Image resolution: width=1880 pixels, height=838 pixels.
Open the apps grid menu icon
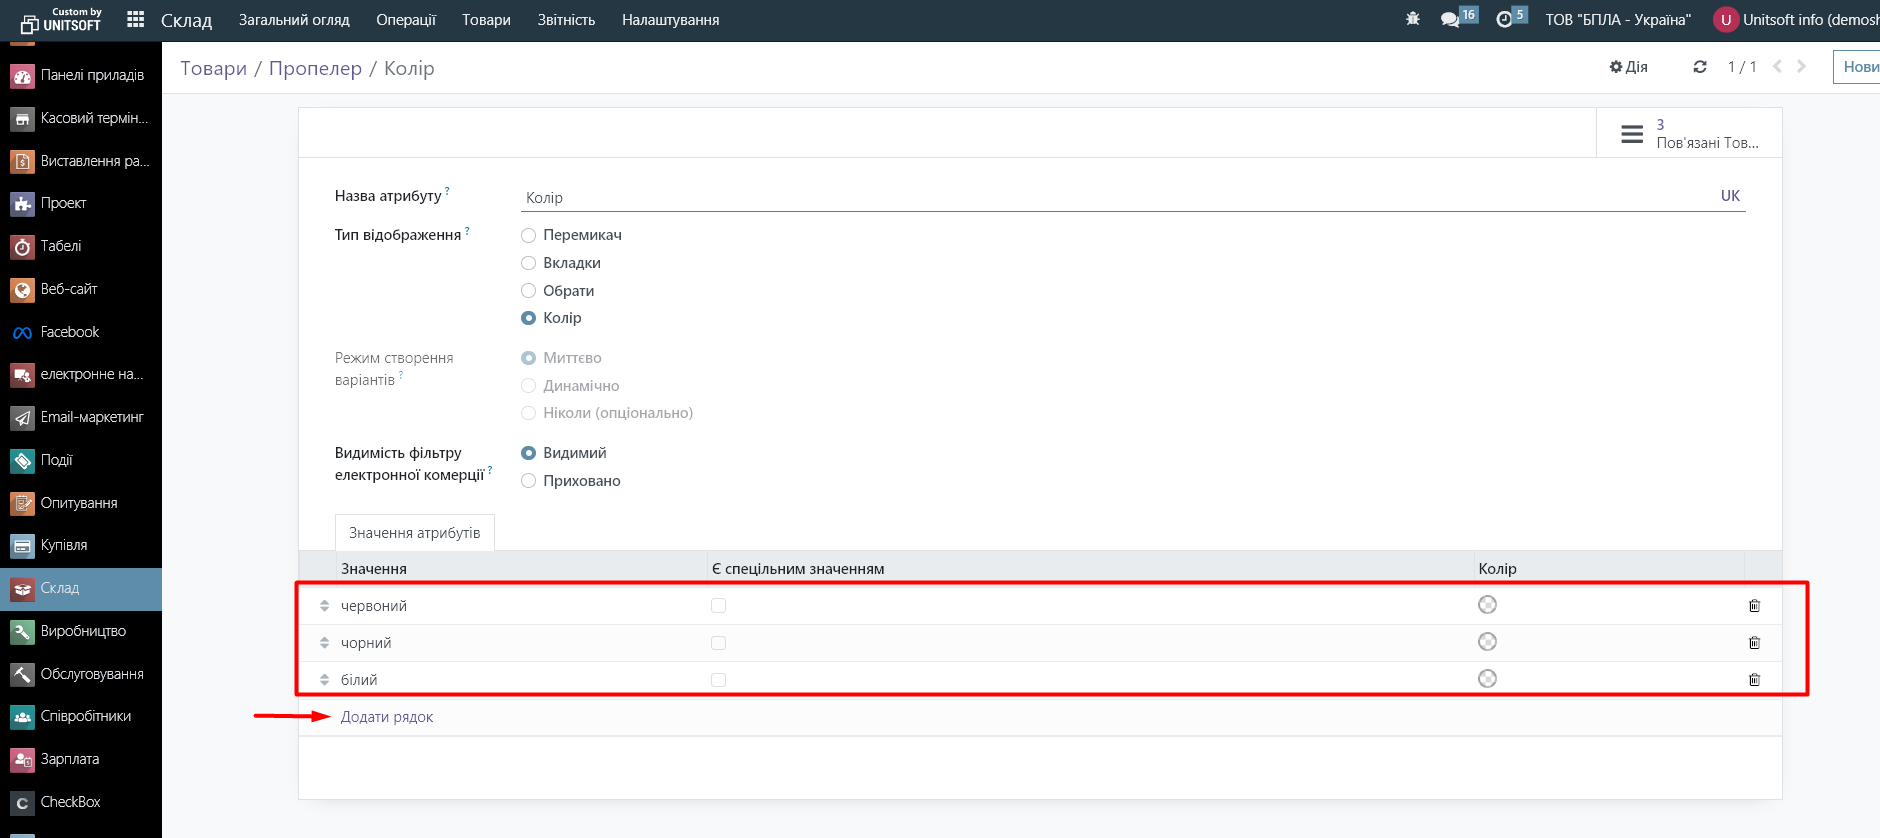[136, 19]
